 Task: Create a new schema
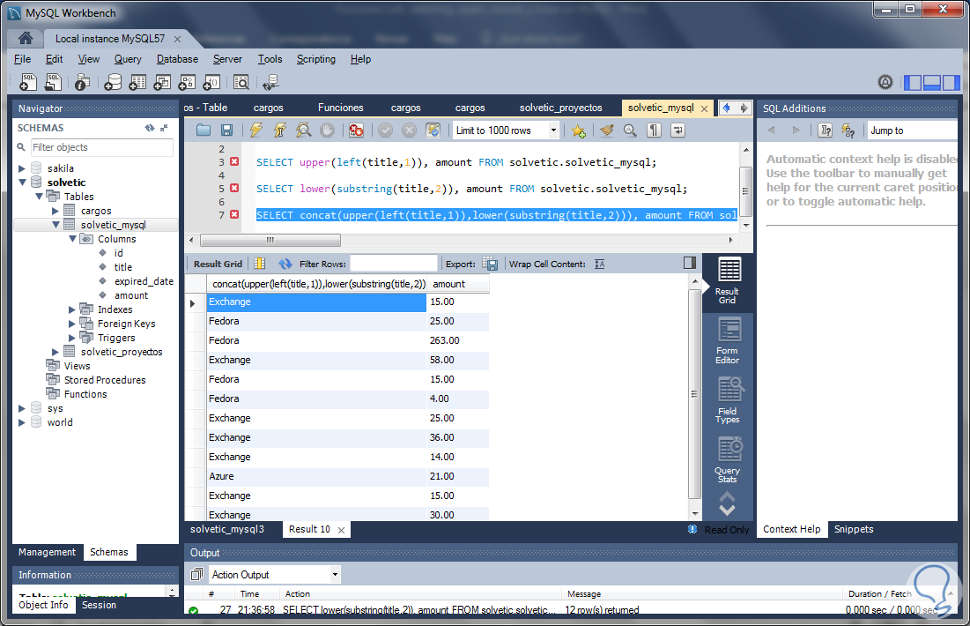(x=113, y=82)
